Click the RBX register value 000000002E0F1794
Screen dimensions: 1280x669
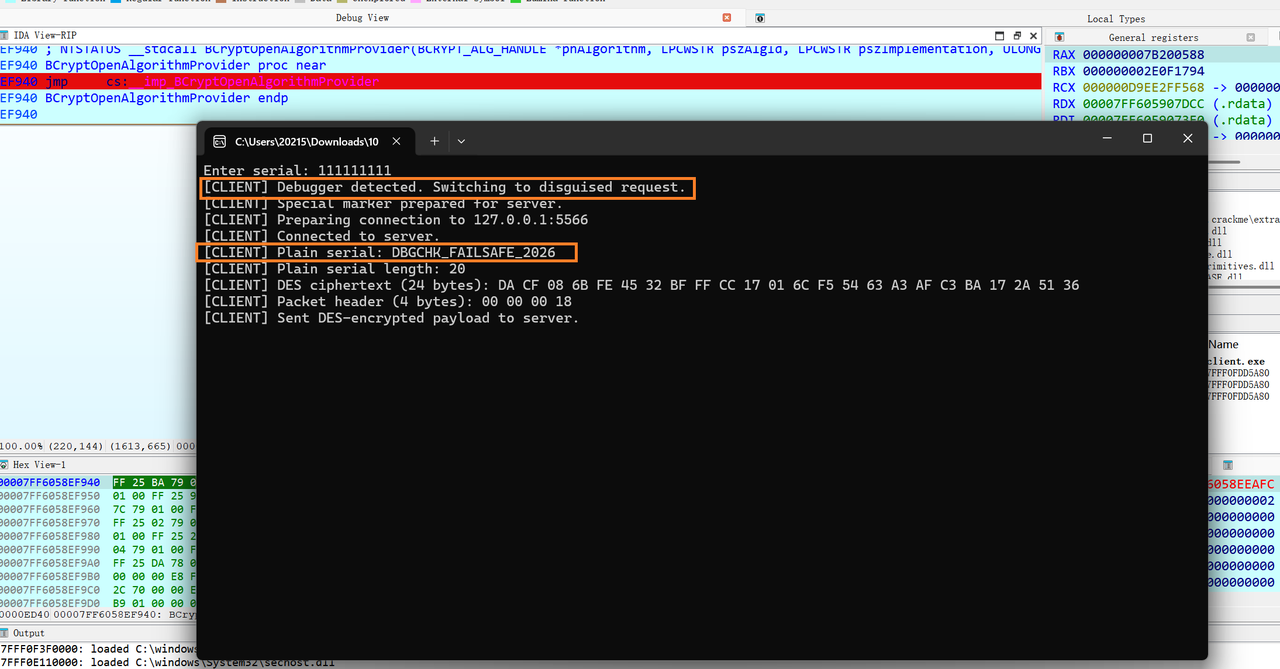tap(1141, 71)
